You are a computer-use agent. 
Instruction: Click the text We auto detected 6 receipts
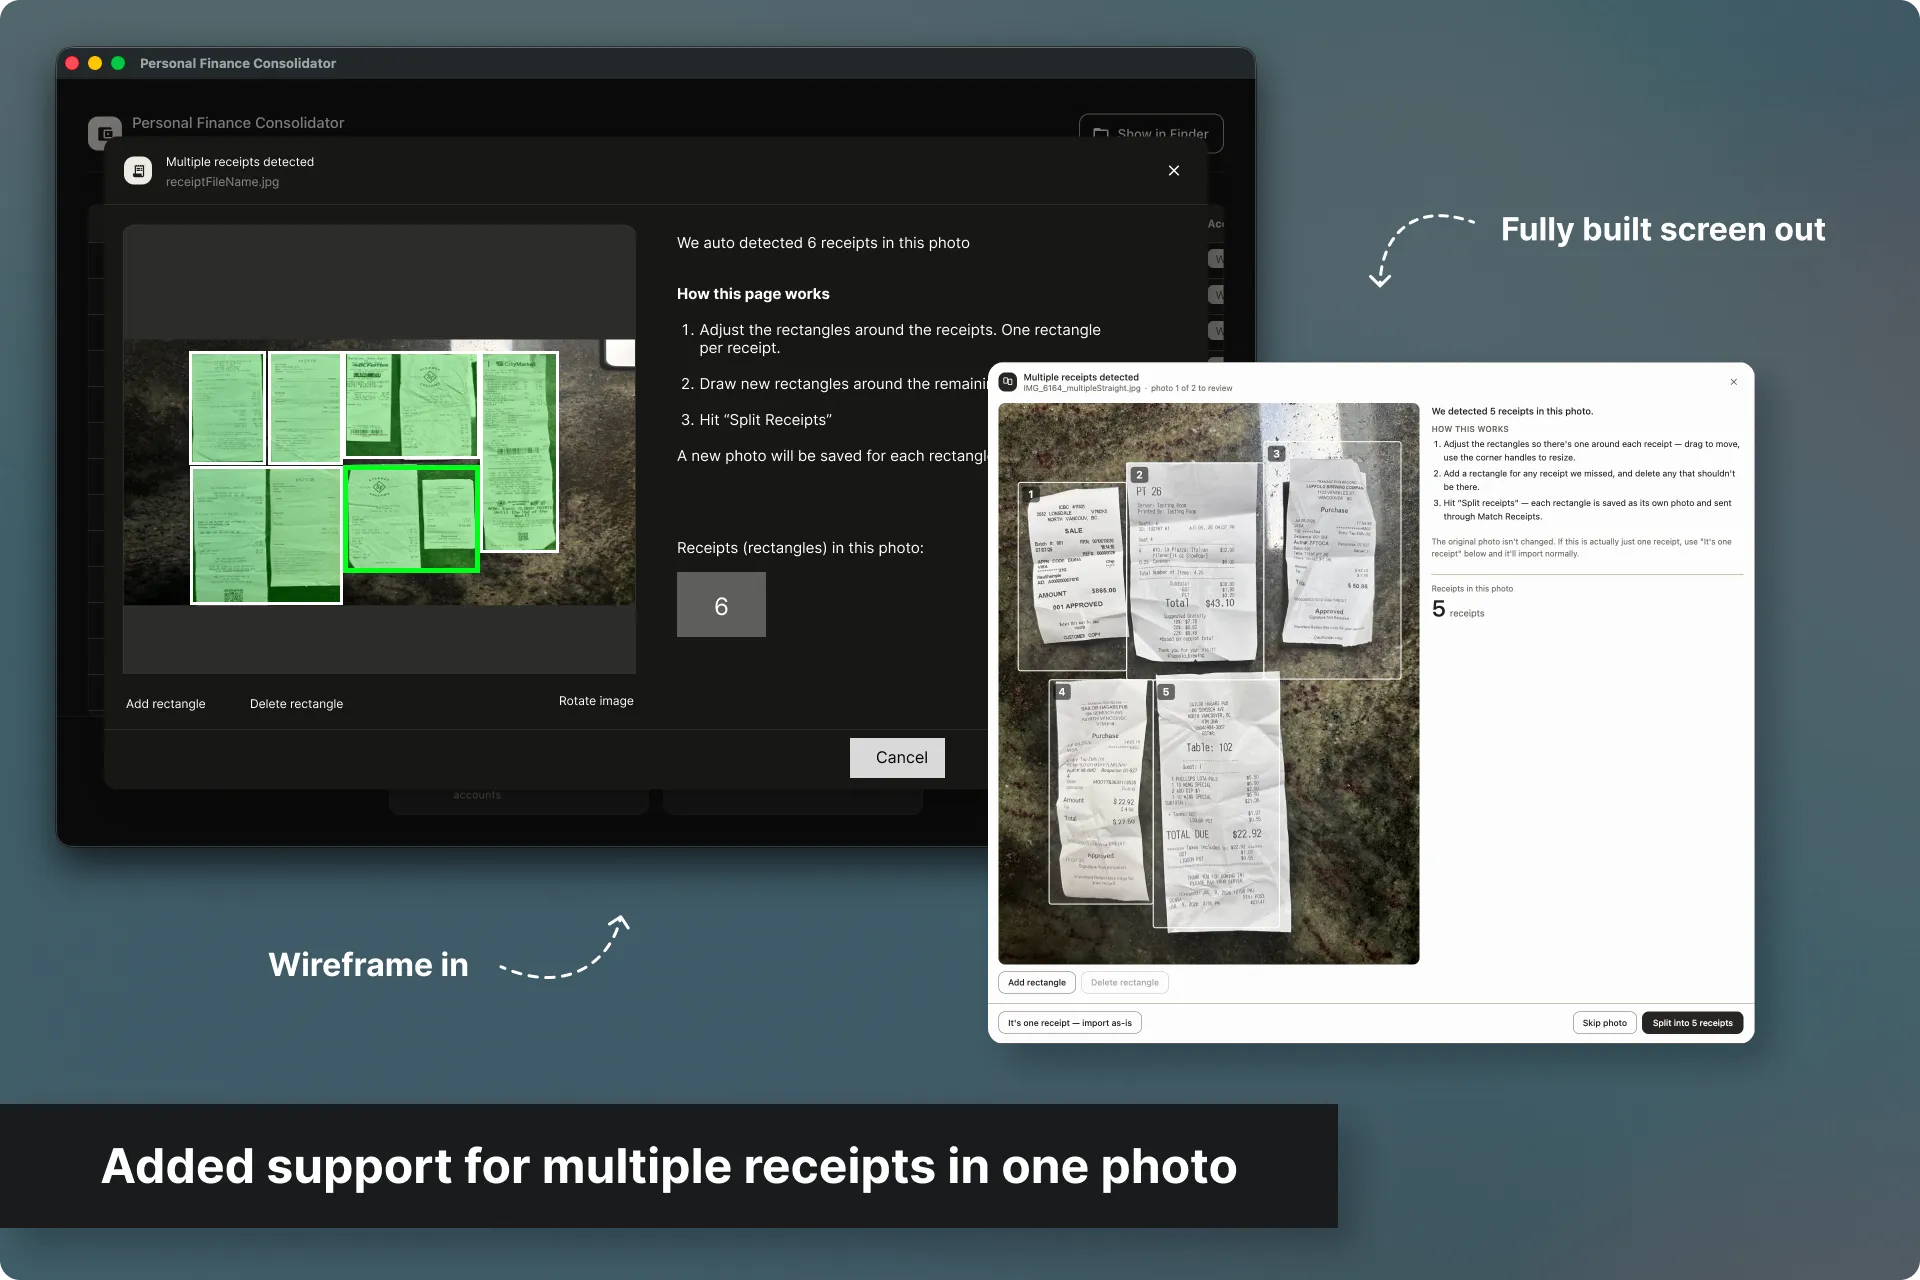pyautogui.click(x=823, y=243)
